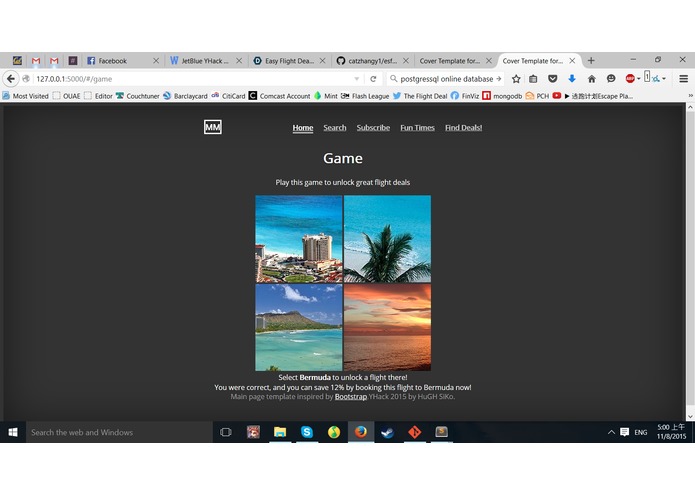
Task: Close the Facebook tab
Action: (156, 61)
